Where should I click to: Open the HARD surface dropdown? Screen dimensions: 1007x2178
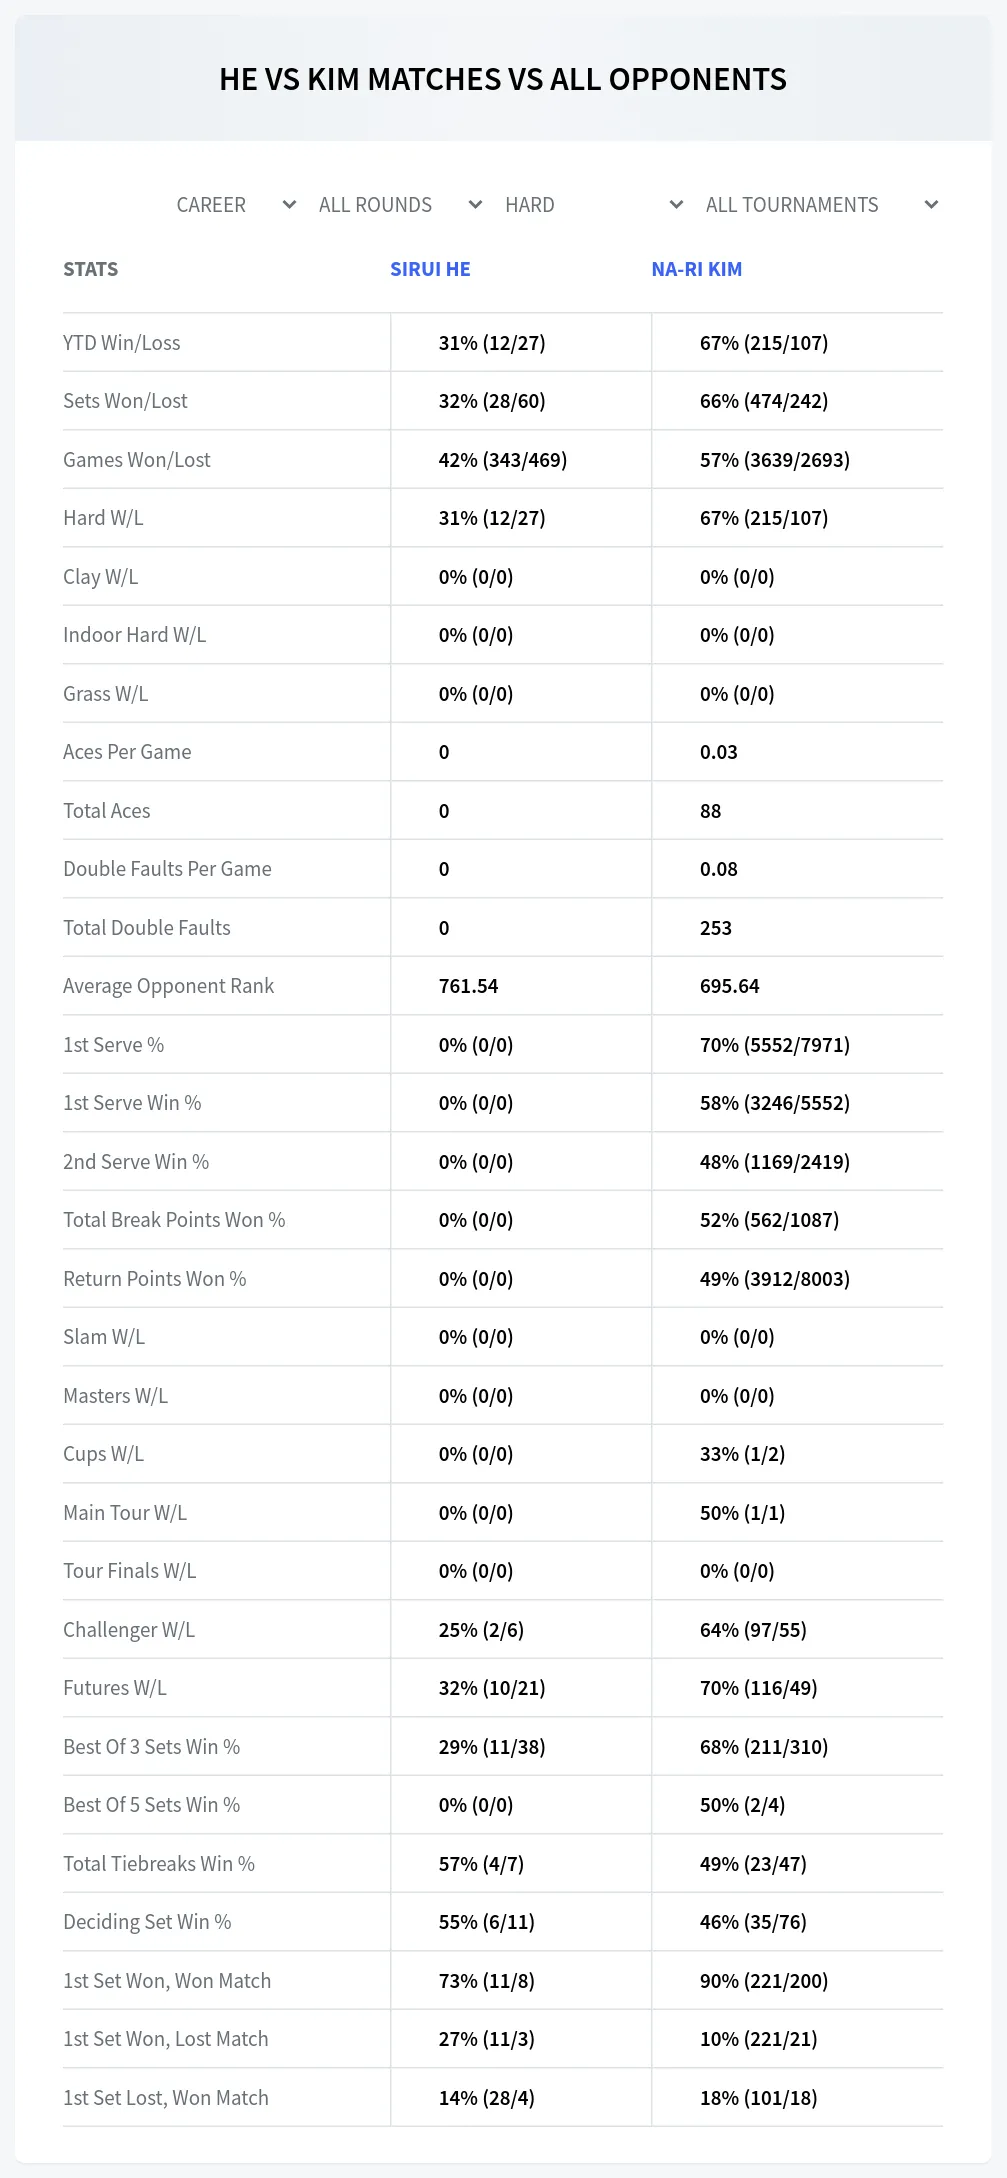coord(594,205)
